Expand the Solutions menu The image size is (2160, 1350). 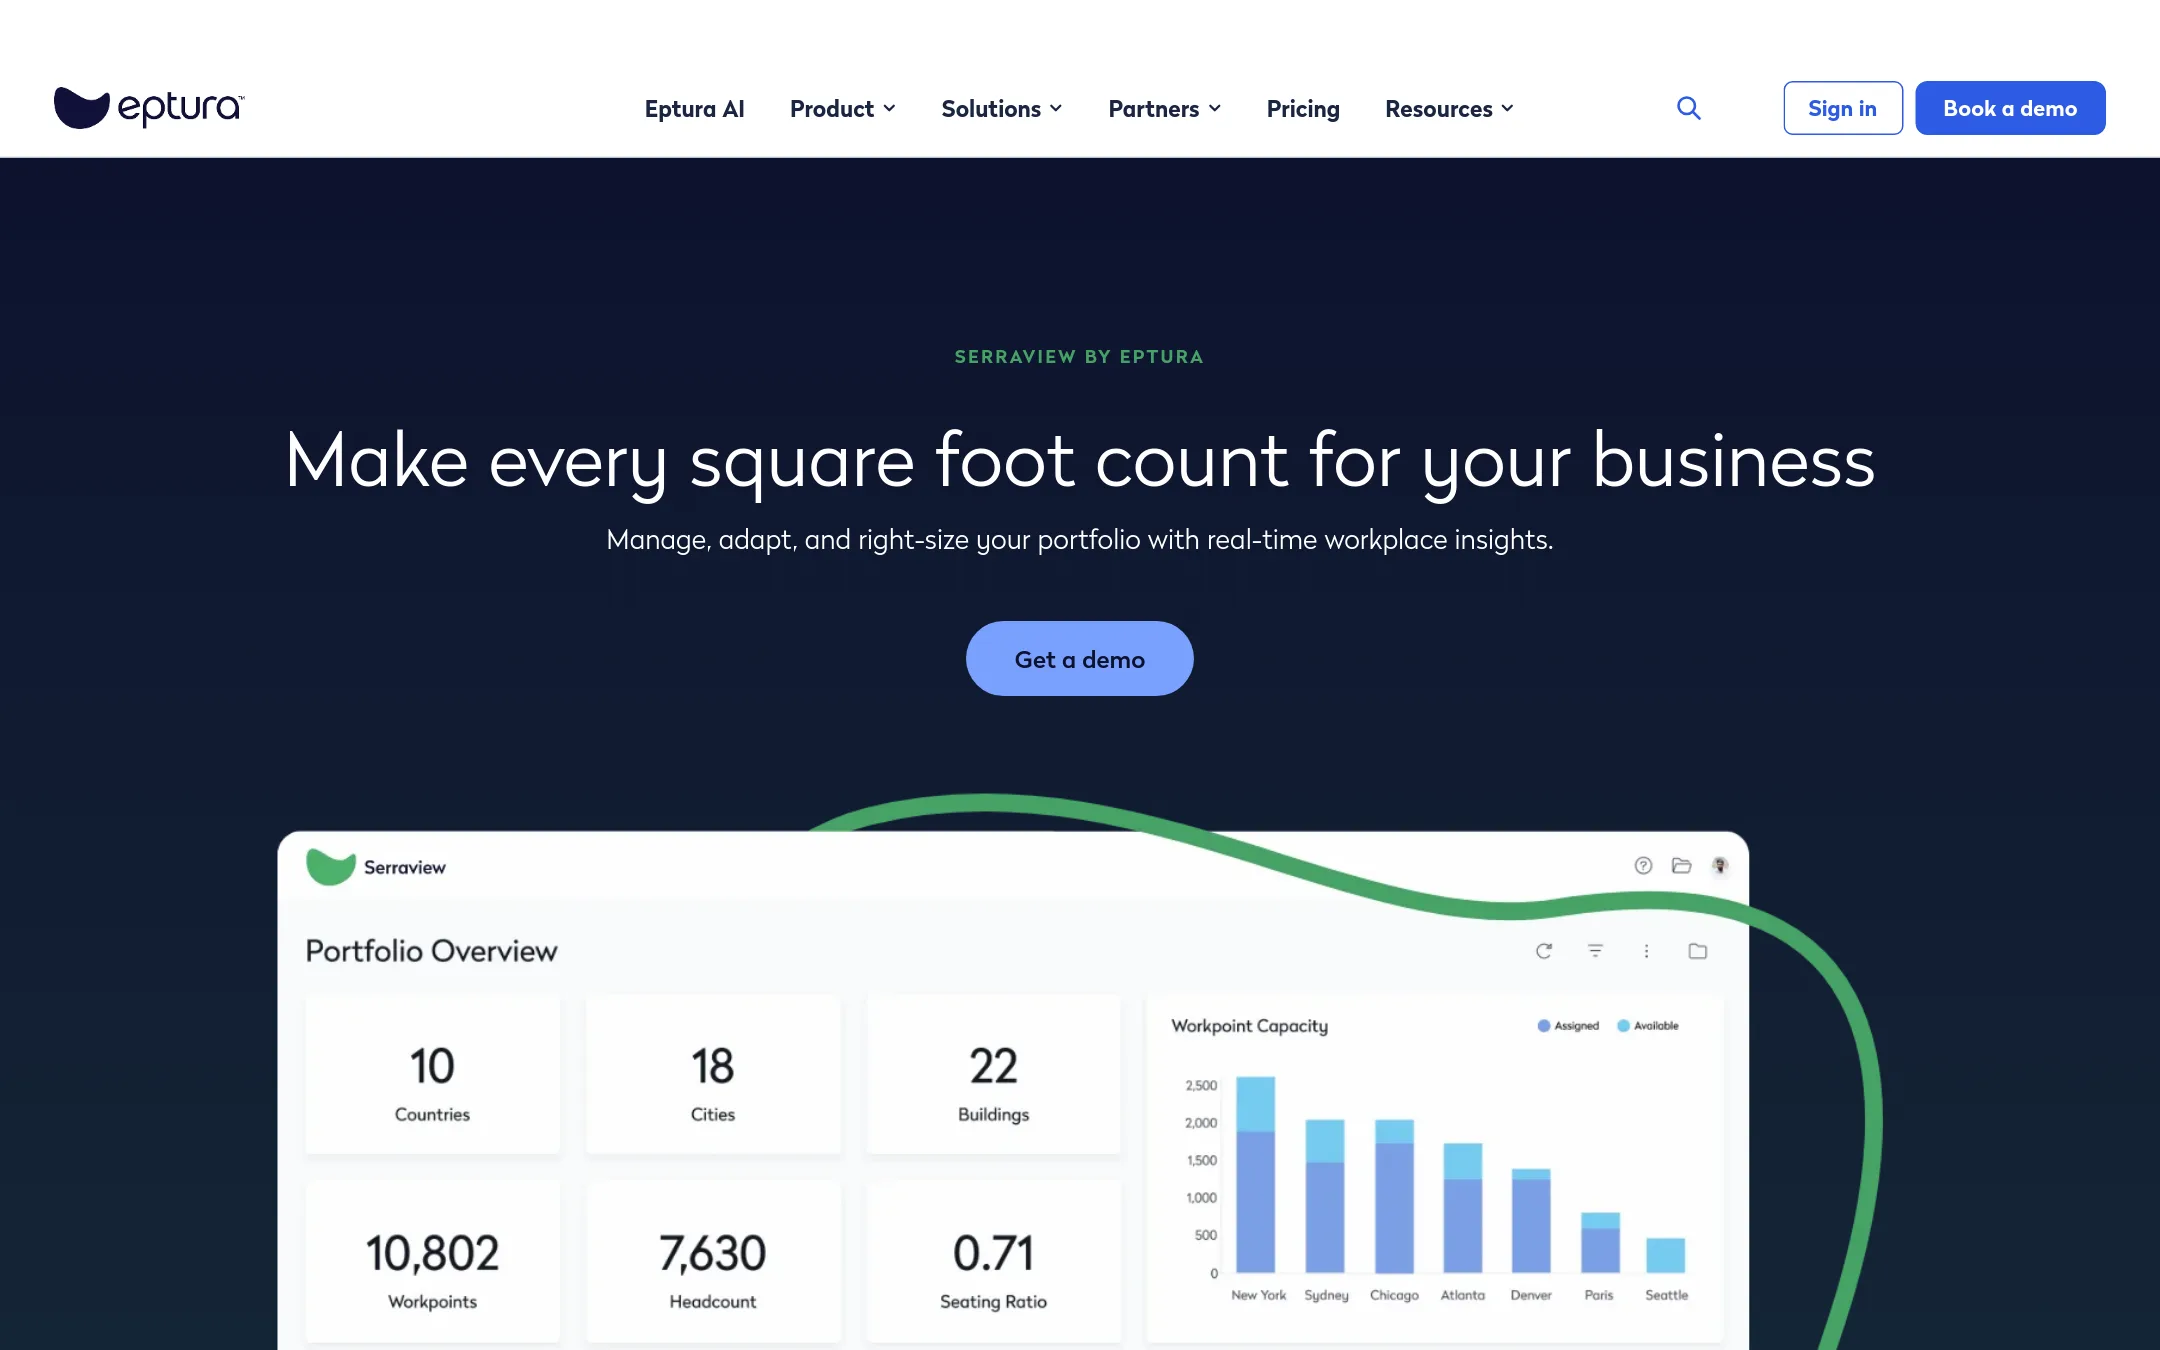1001,108
